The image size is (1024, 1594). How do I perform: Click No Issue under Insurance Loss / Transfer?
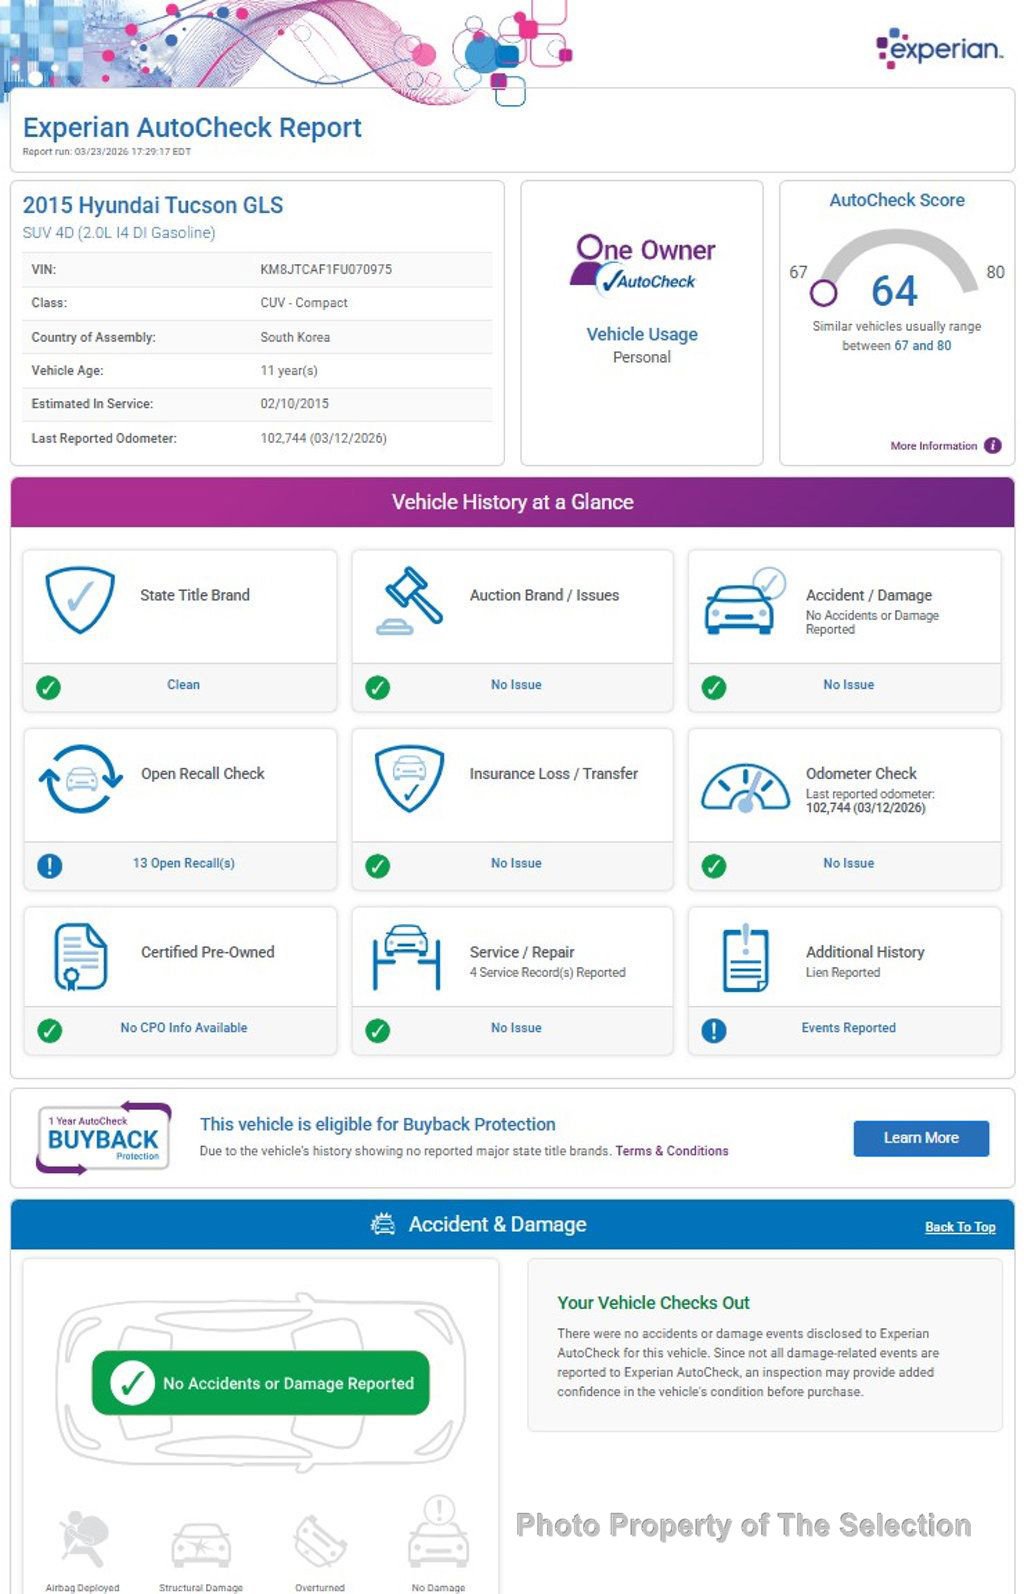[x=516, y=863]
